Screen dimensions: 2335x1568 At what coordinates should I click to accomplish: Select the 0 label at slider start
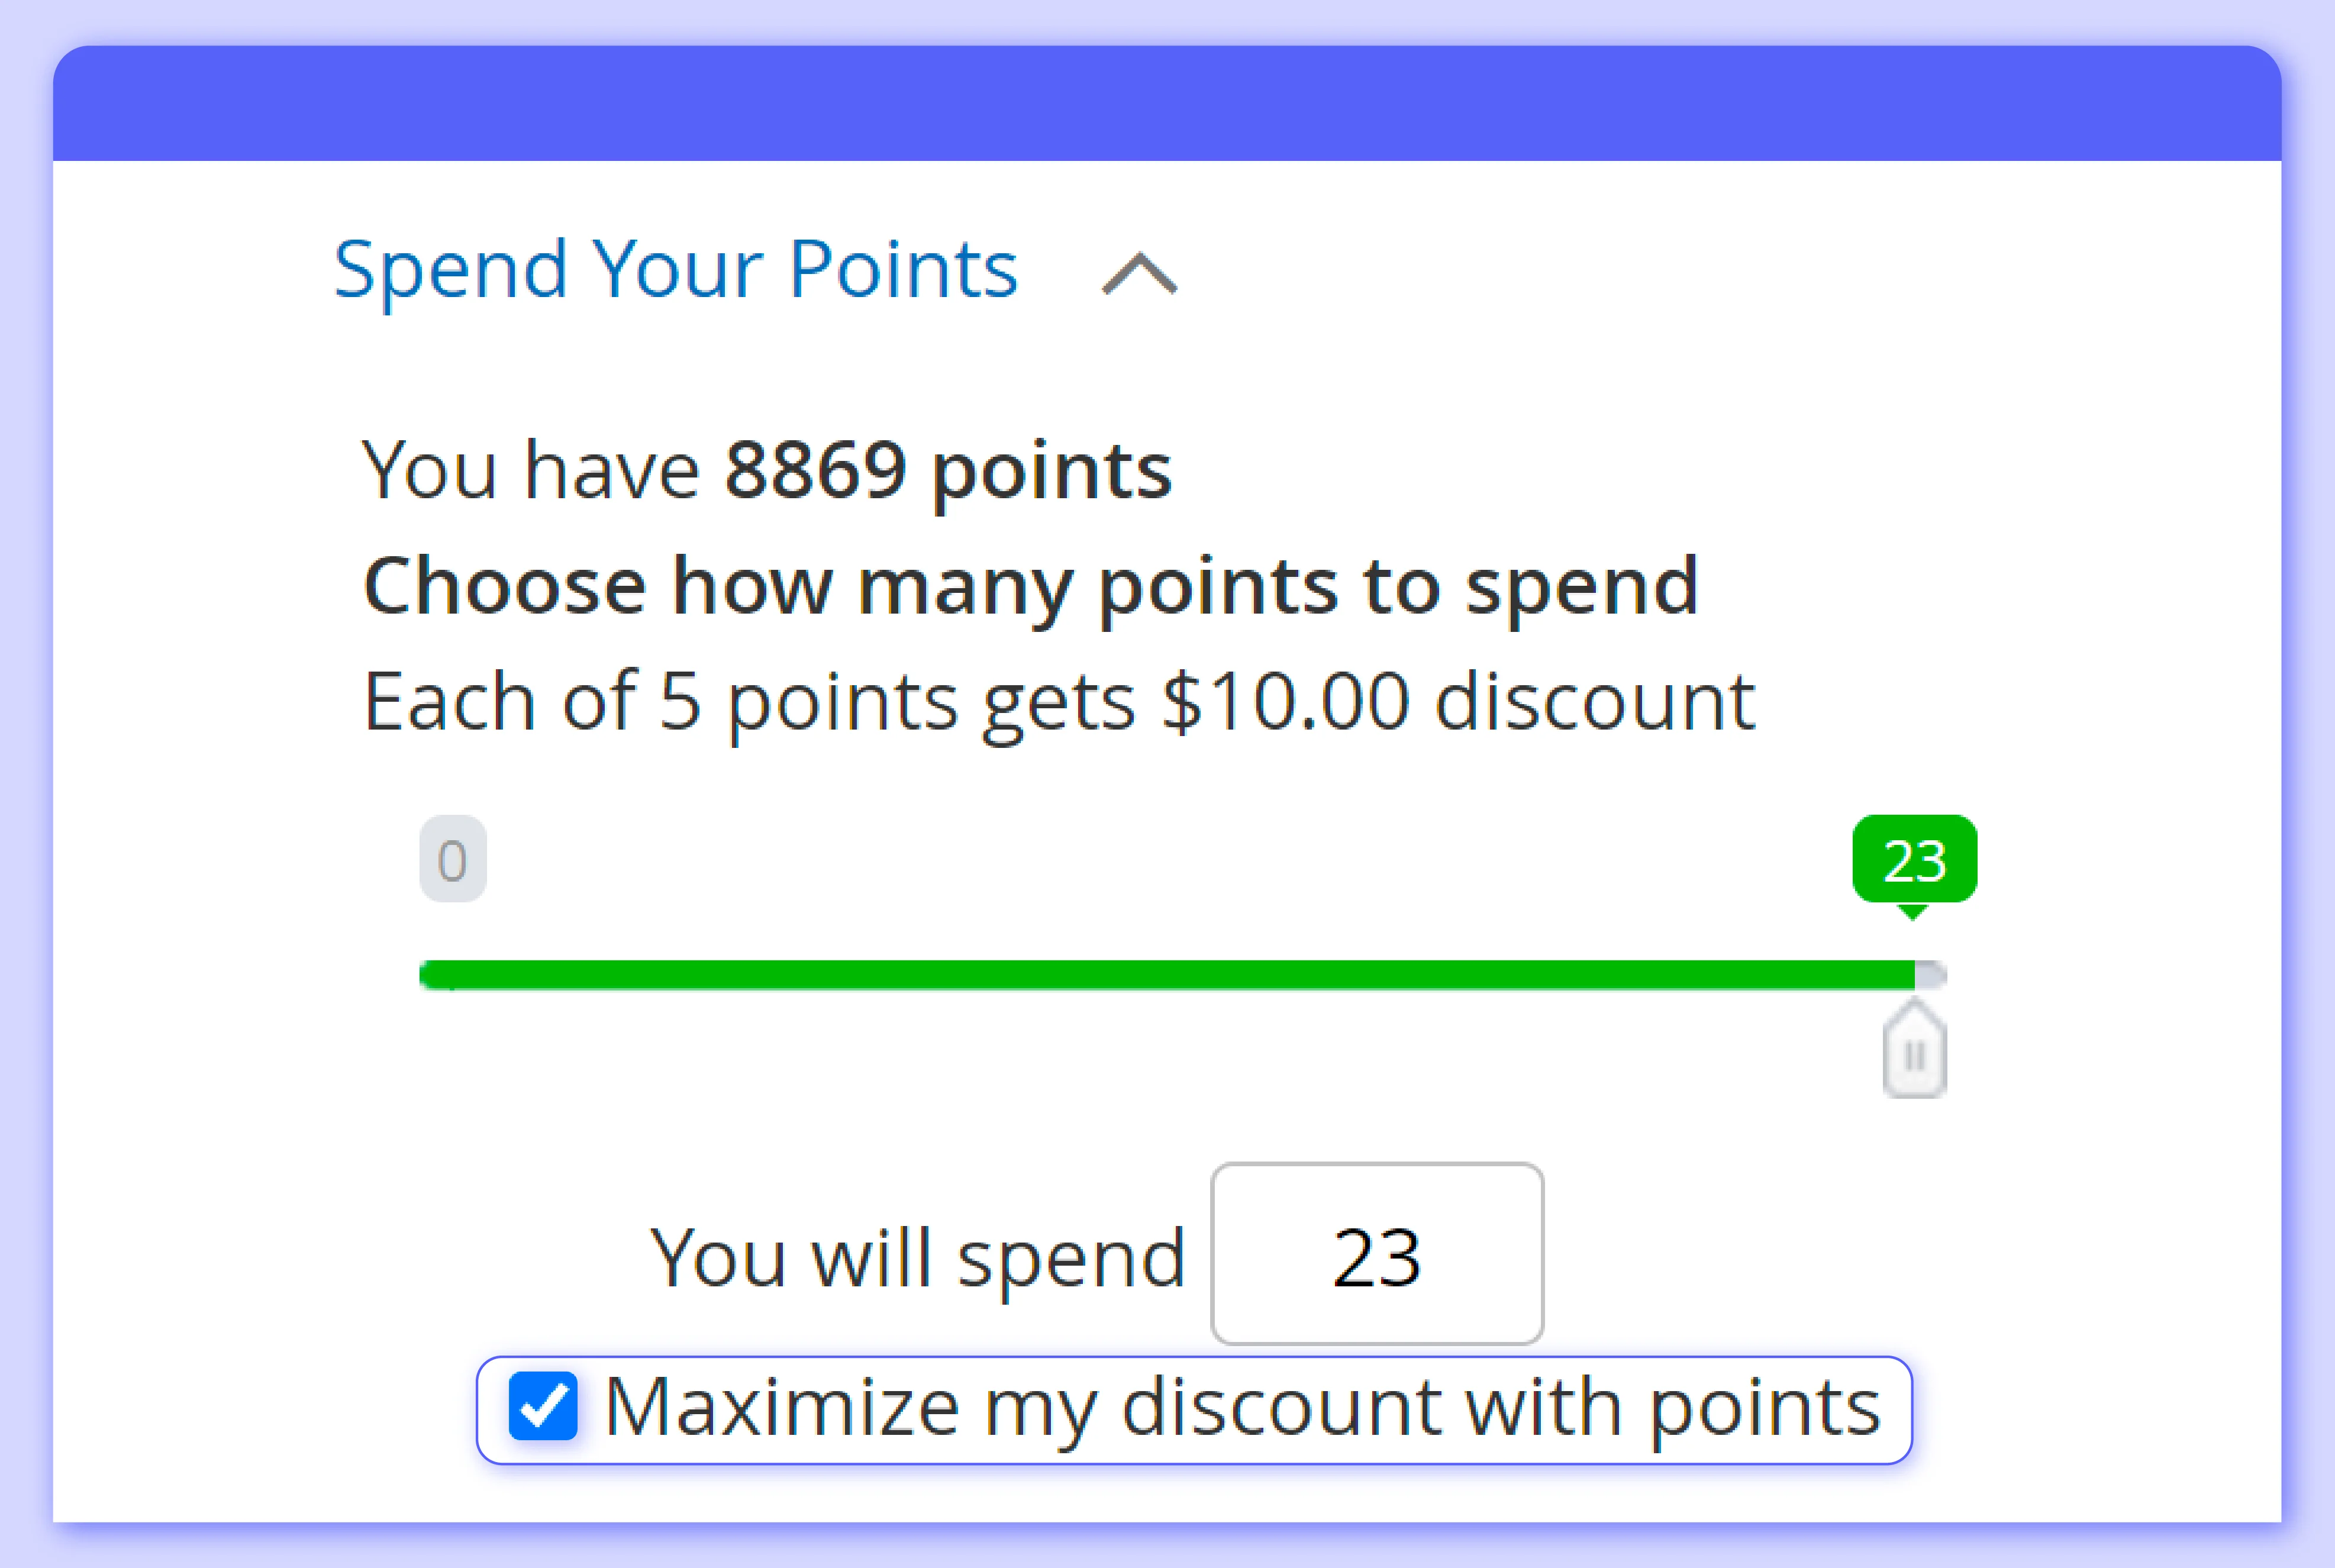452,858
